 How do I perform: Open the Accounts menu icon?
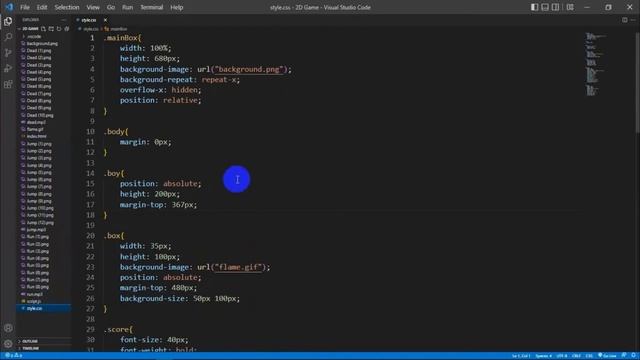[8, 328]
